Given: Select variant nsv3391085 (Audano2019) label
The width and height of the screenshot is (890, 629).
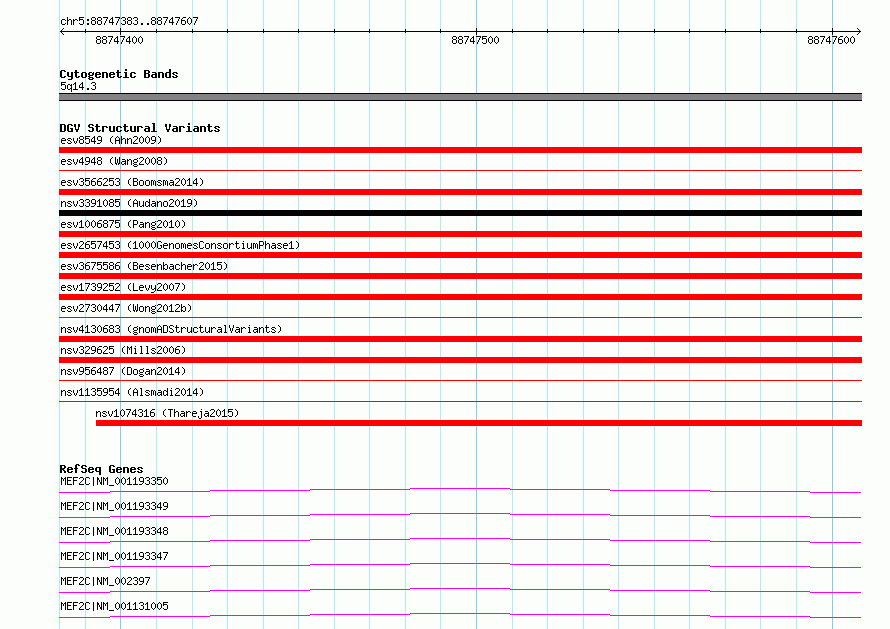Looking at the screenshot, I should point(129,203).
